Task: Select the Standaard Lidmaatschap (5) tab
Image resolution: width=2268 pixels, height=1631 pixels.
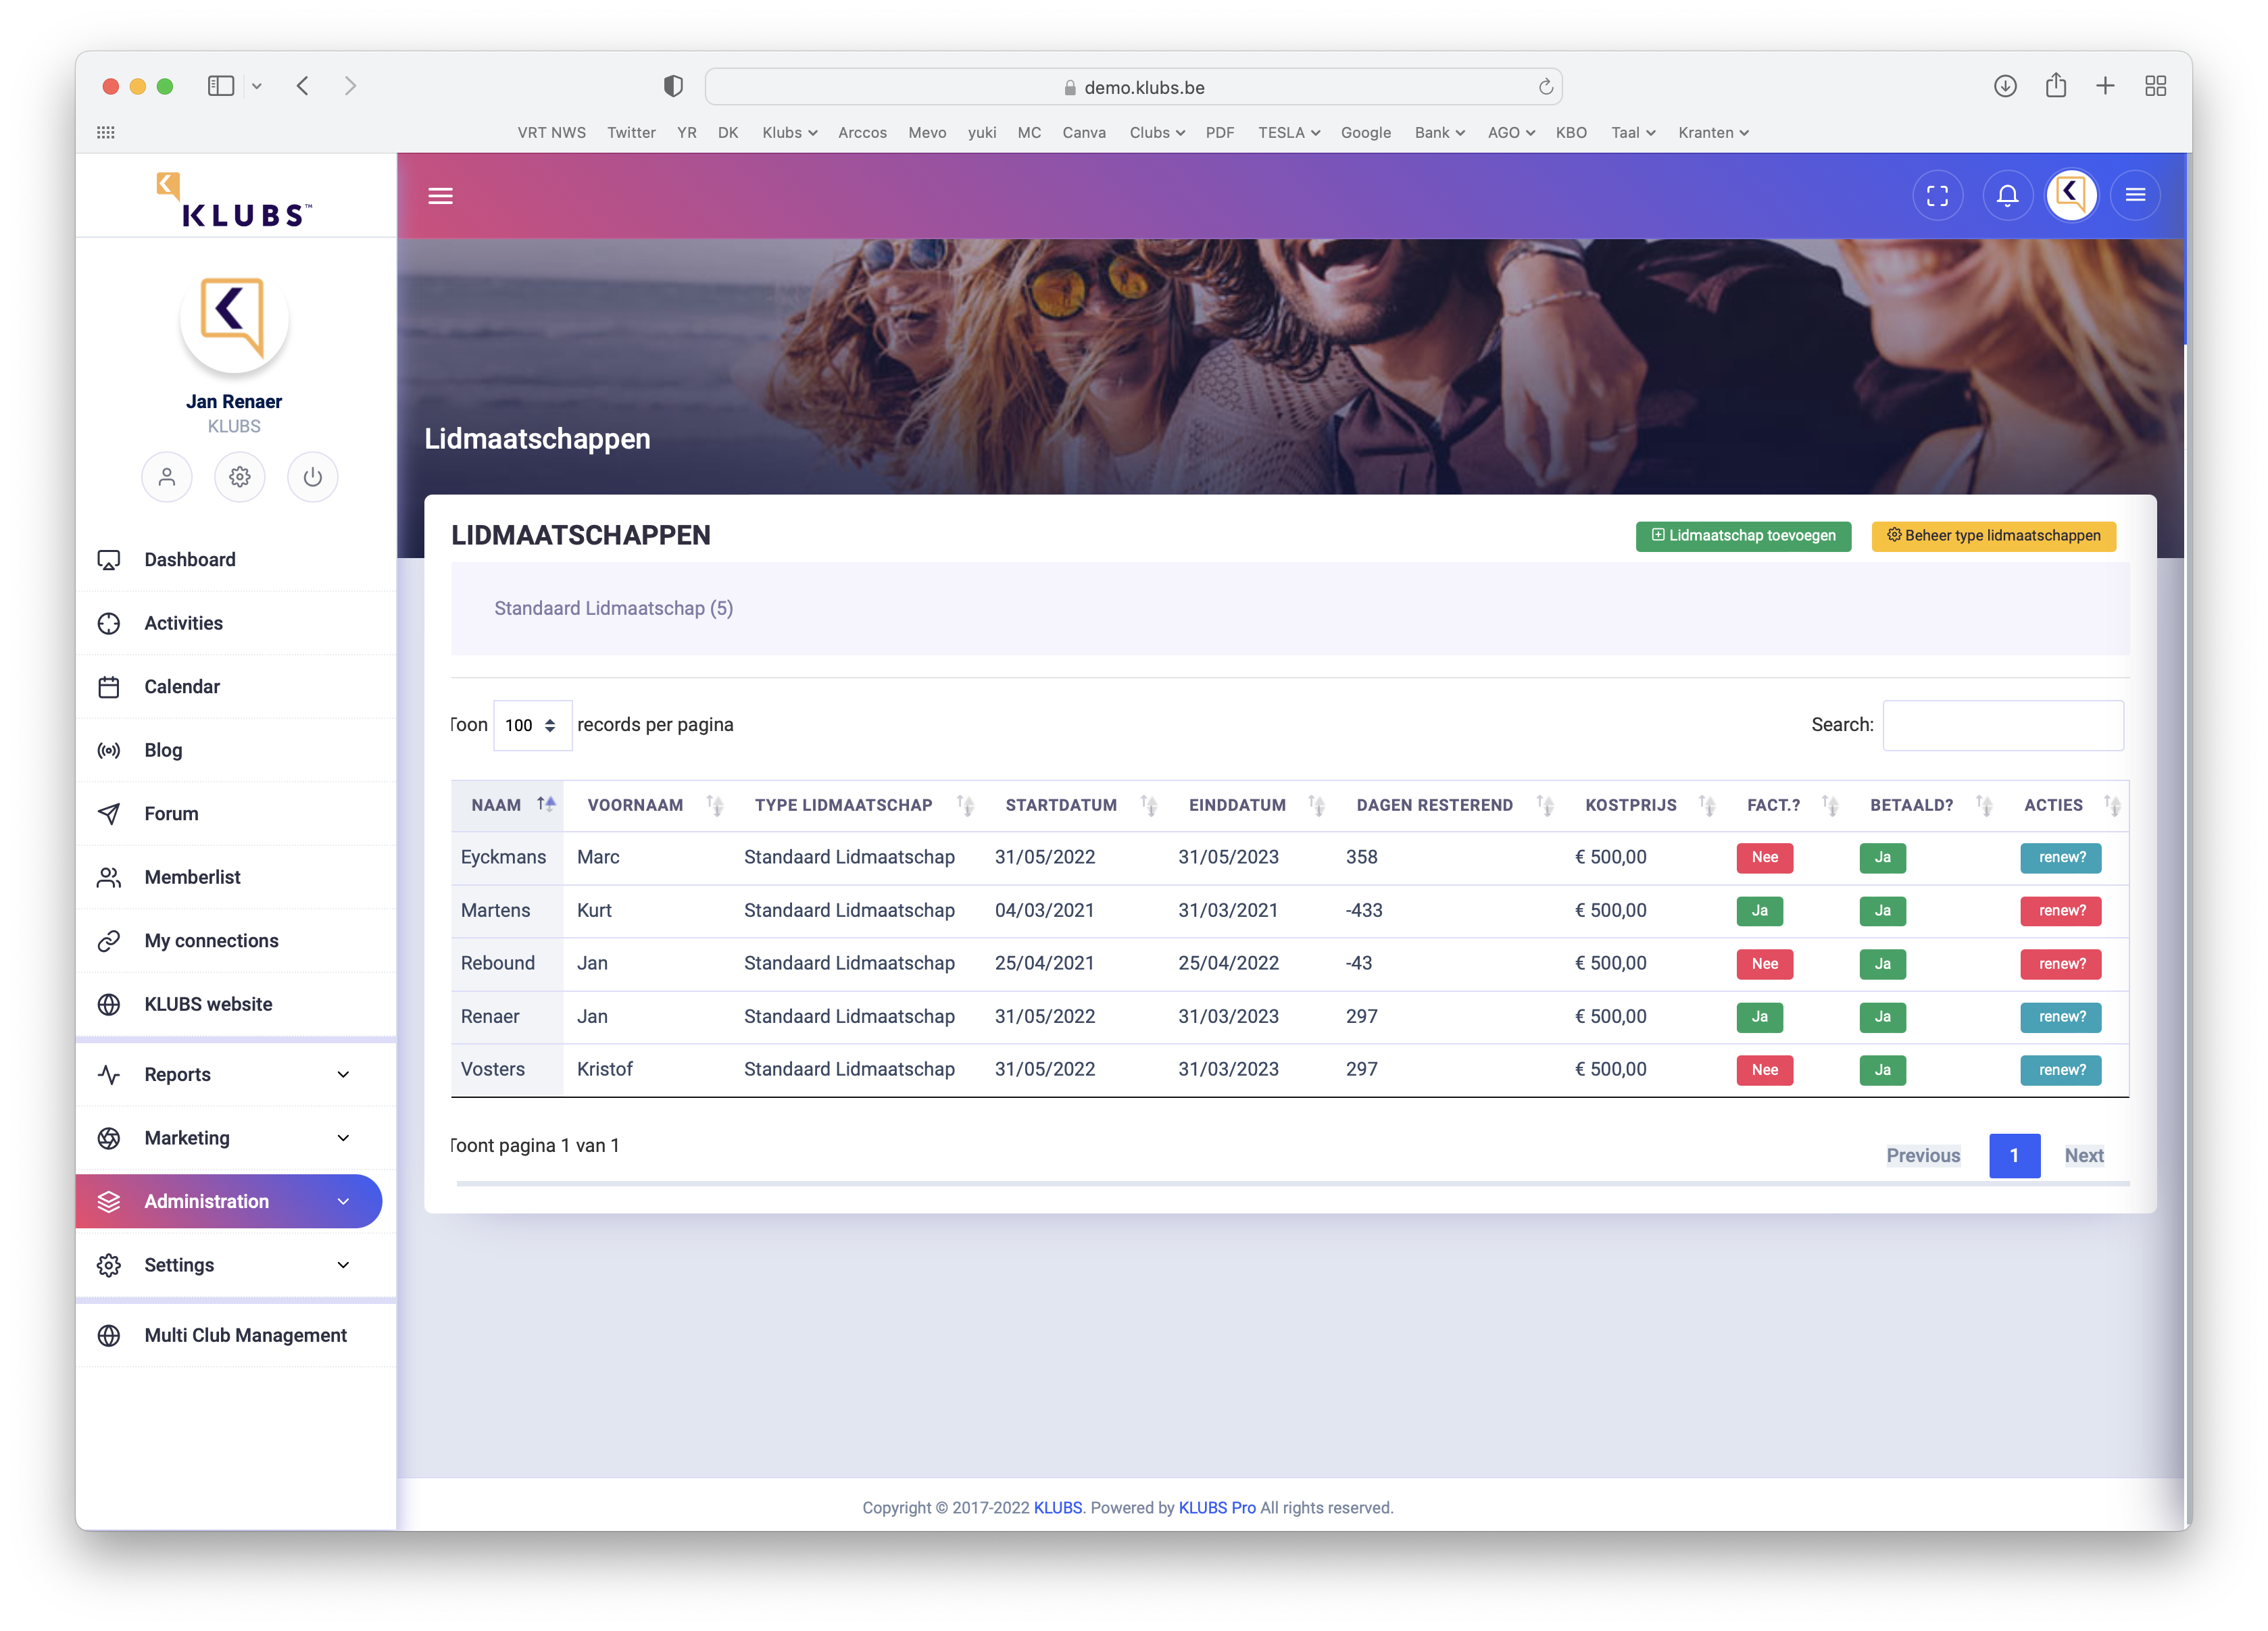Action: pyautogui.click(x=613, y=608)
